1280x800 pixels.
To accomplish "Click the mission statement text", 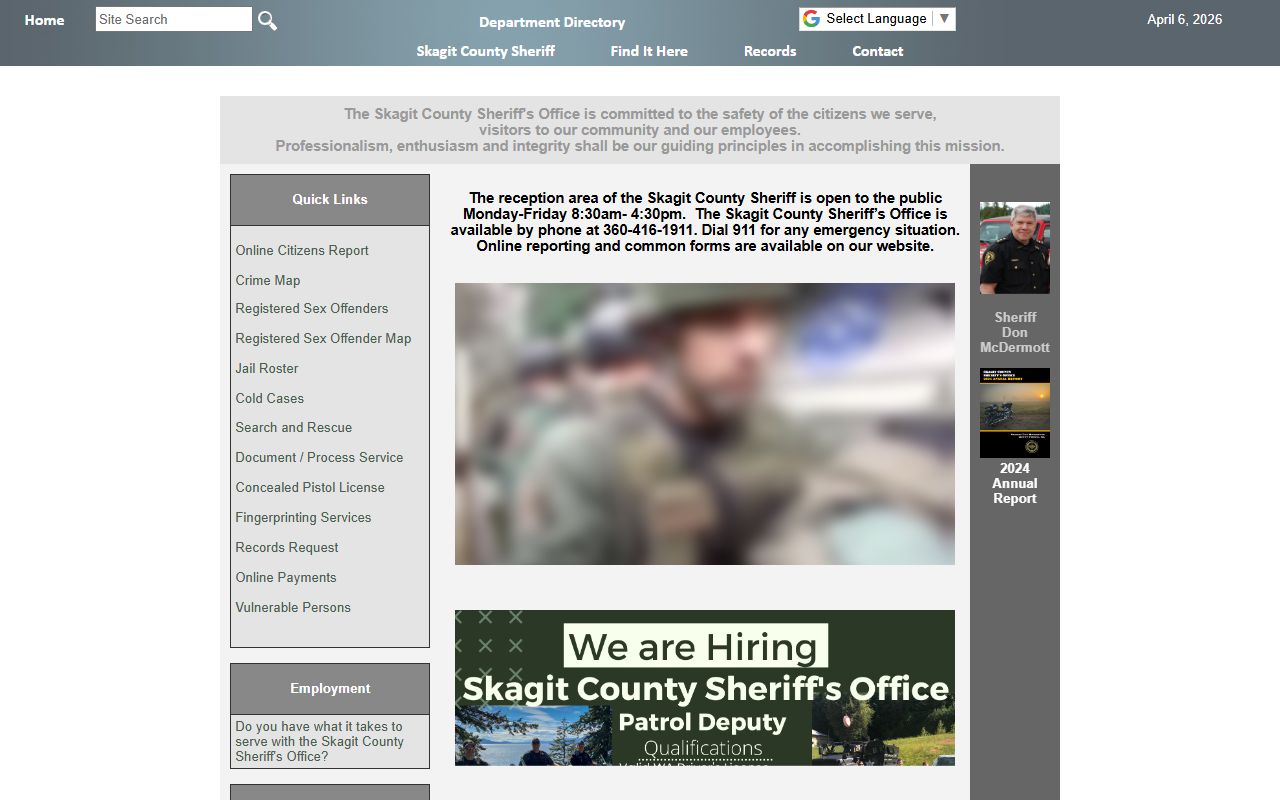I will (640, 130).
